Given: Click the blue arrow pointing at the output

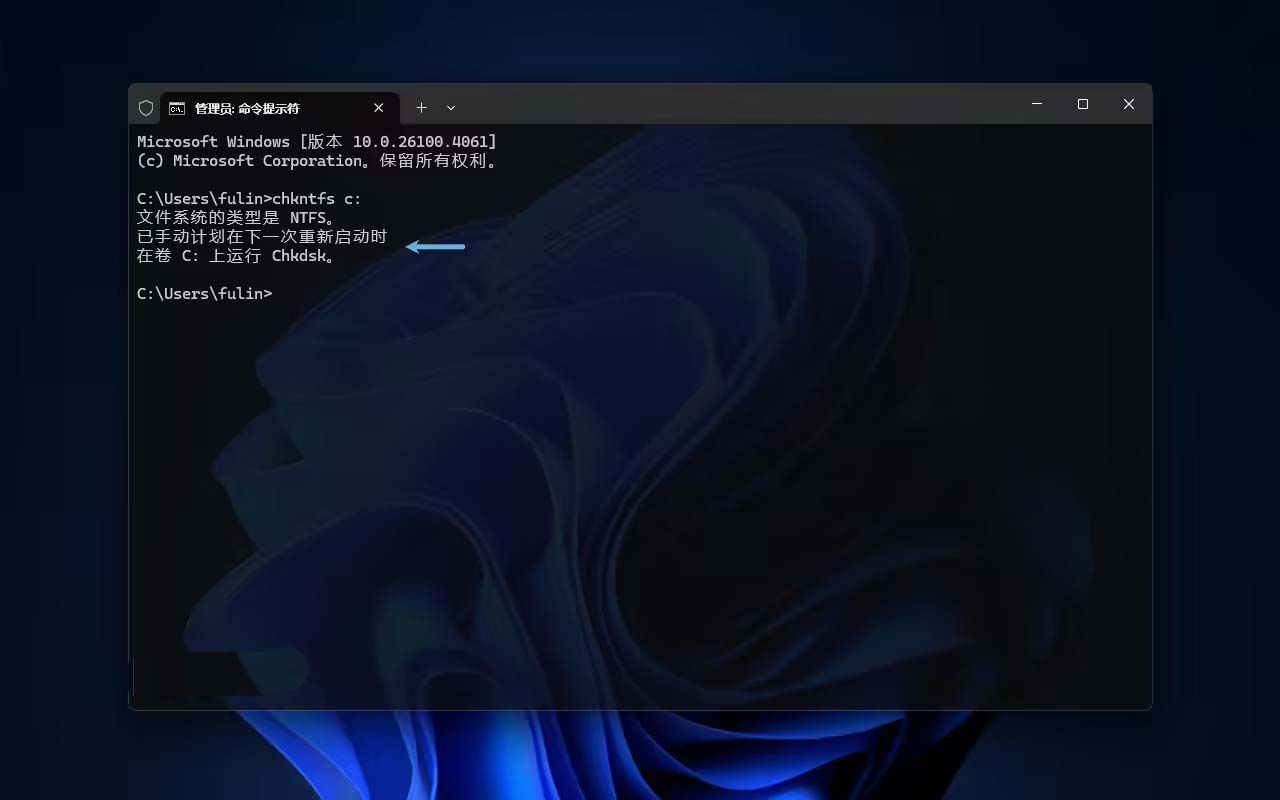Looking at the screenshot, I should click(436, 246).
